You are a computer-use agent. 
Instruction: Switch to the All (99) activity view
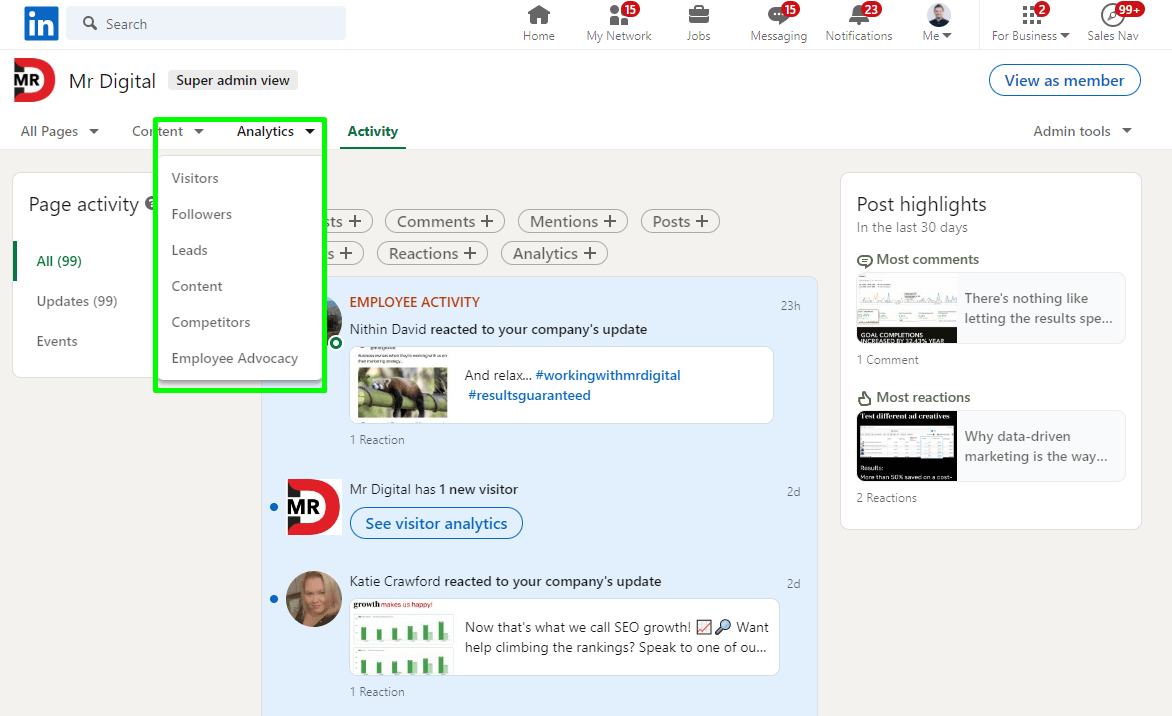tap(58, 259)
